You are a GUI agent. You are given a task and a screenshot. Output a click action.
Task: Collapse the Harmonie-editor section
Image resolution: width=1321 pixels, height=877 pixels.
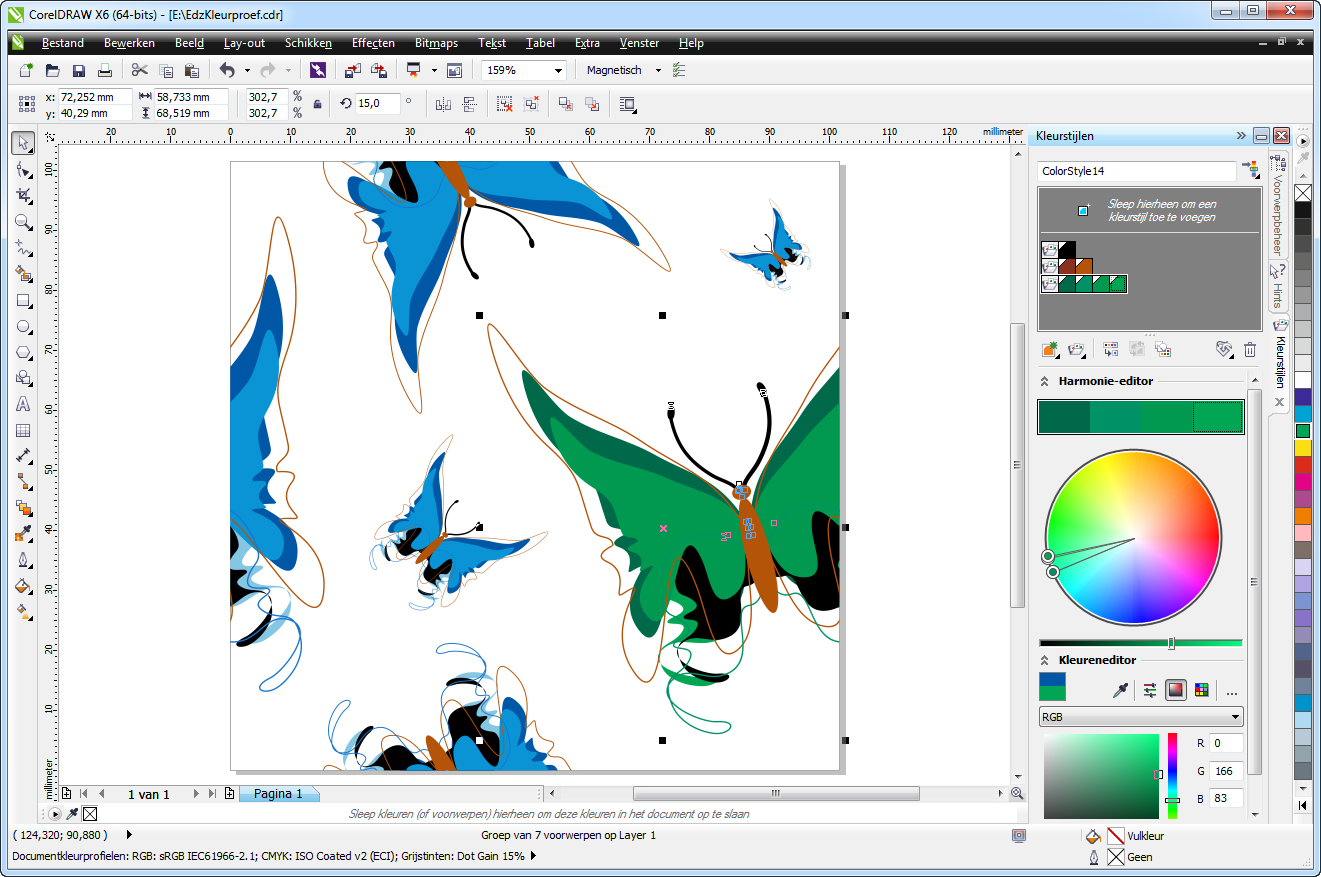pyautogui.click(x=1047, y=380)
